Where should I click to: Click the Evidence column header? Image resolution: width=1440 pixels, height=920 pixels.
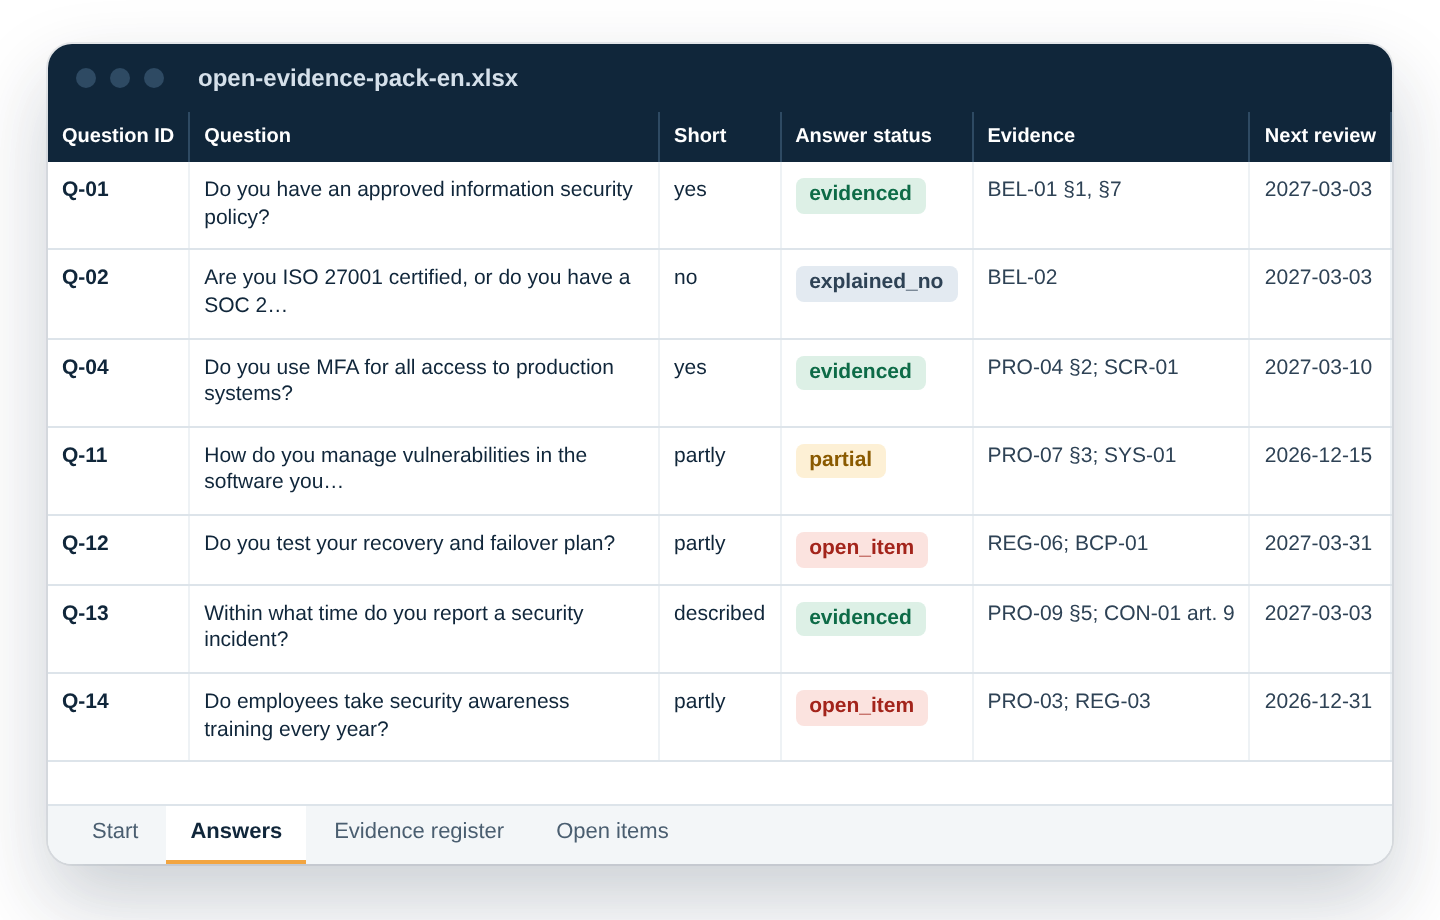pyautogui.click(x=1111, y=136)
